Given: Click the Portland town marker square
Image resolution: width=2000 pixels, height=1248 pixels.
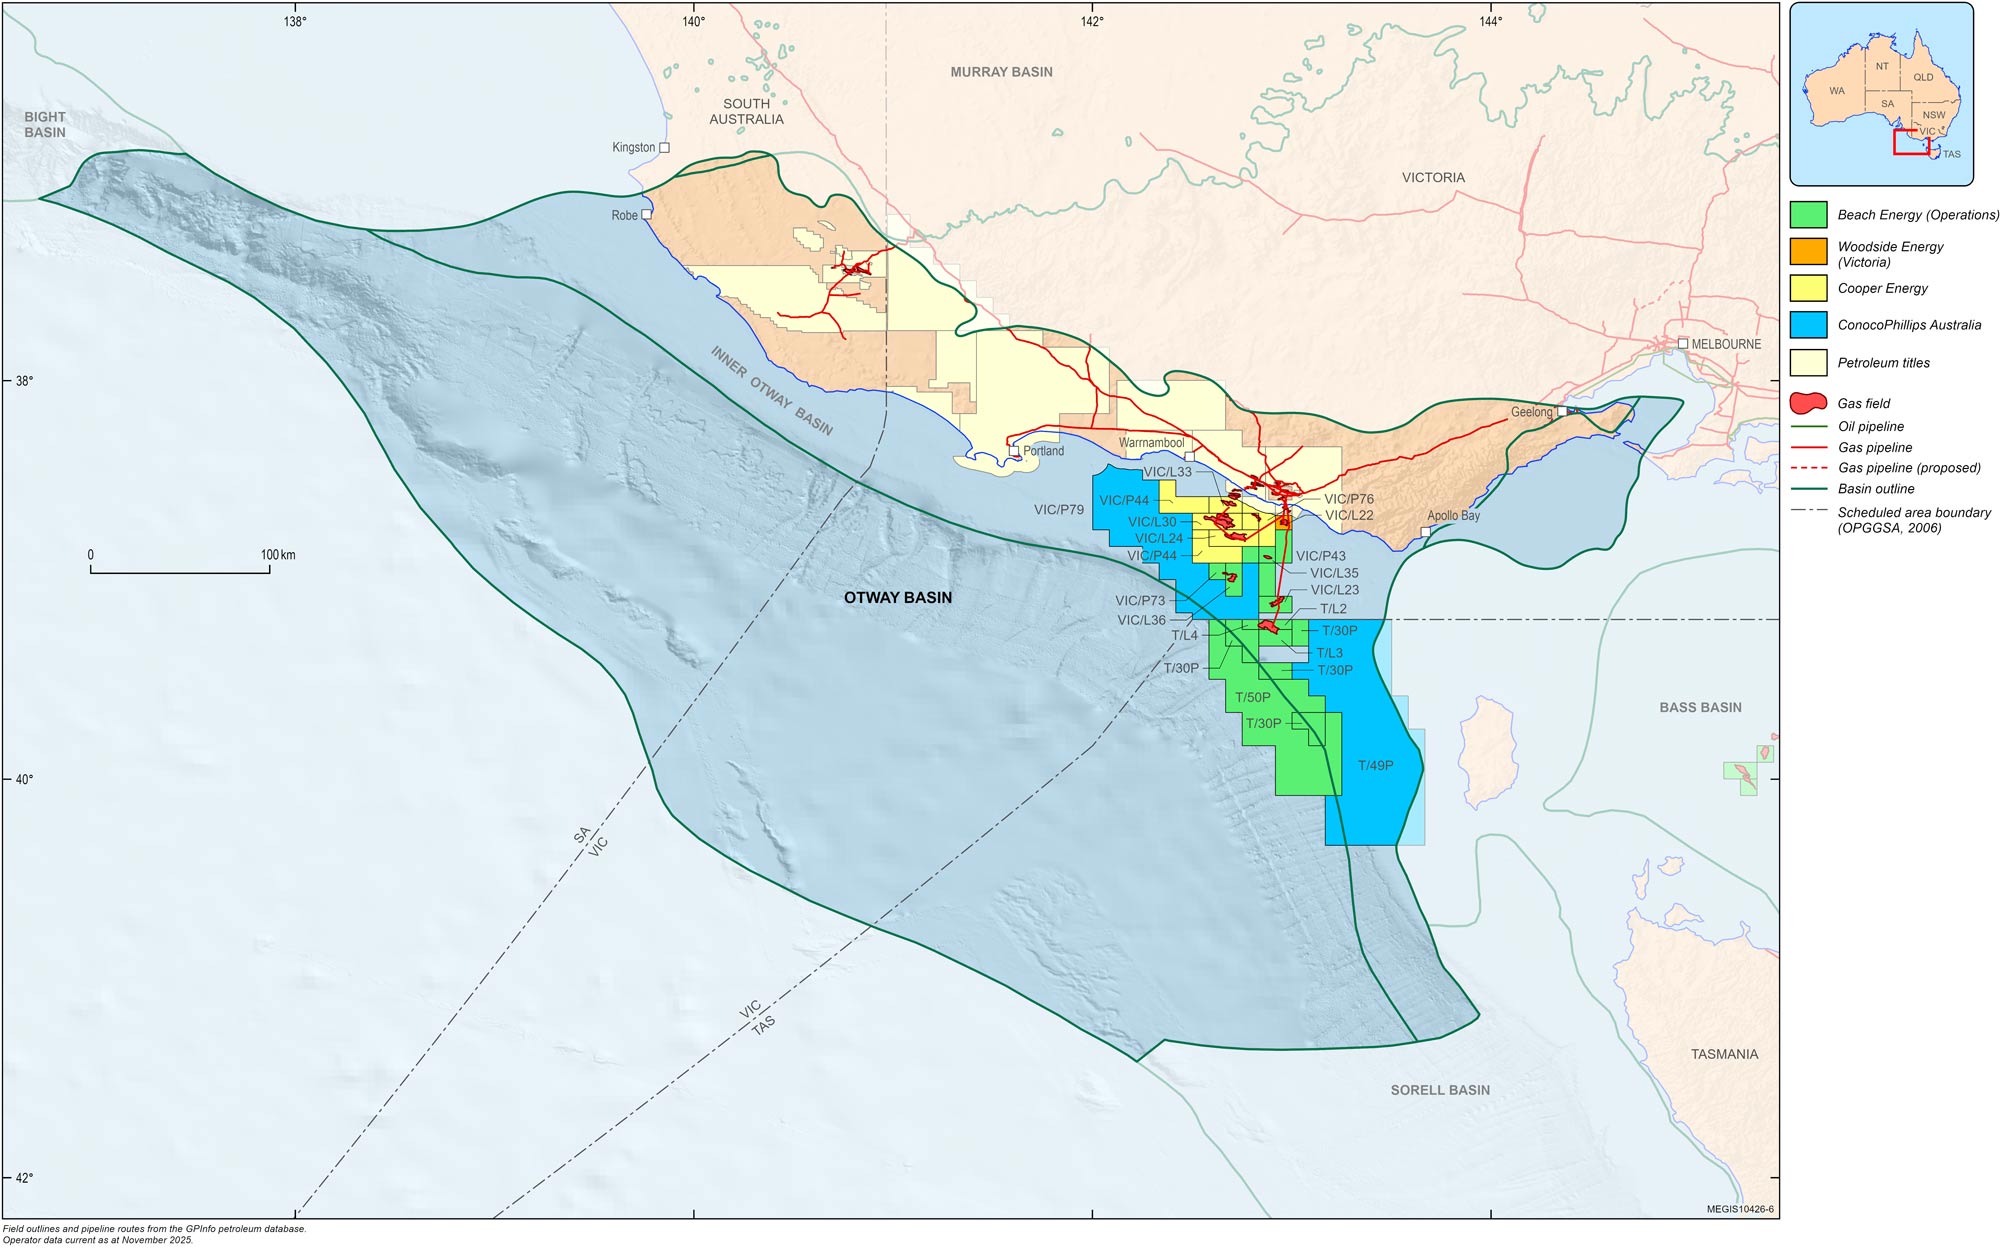Looking at the screenshot, I should point(1014,451).
